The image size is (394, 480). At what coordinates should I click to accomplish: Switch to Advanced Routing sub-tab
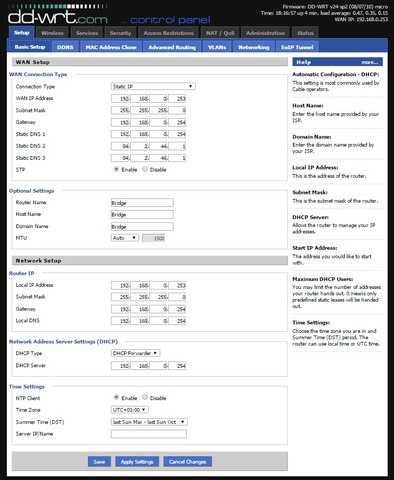click(172, 47)
